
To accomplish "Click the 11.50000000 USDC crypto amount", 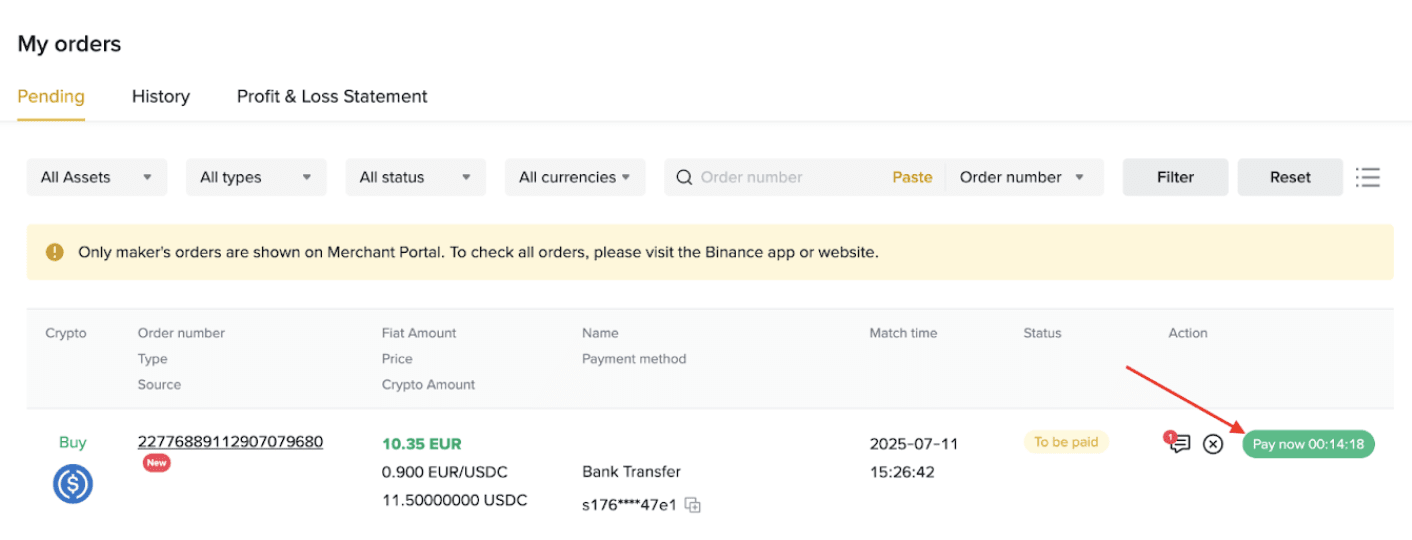I will pyautogui.click(x=455, y=499).
